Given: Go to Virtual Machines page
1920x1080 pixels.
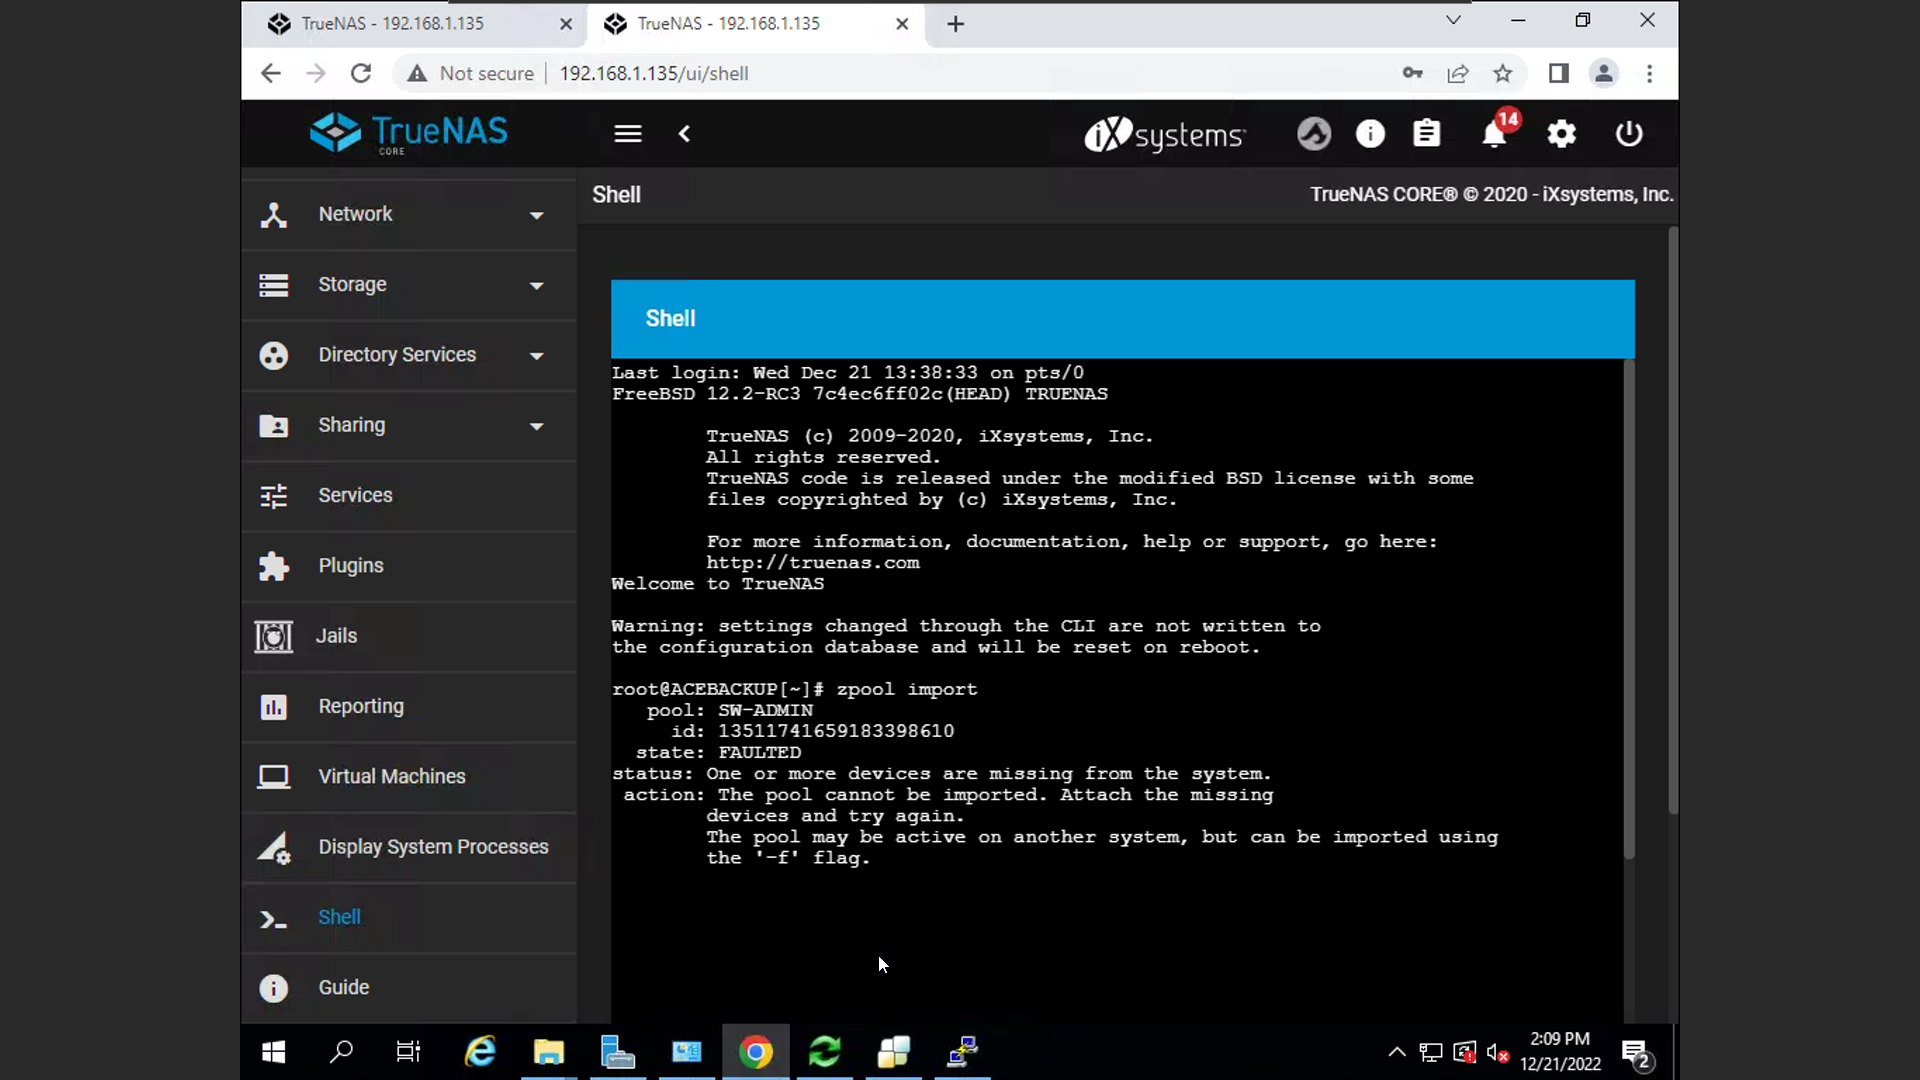Looking at the screenshot, I should (391, 777).
